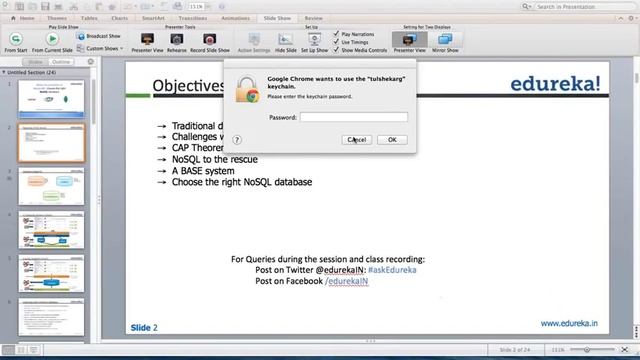The image size is (640, 360).
Task: Click the Print icon in top toolbar
Action: pos(58,6)
